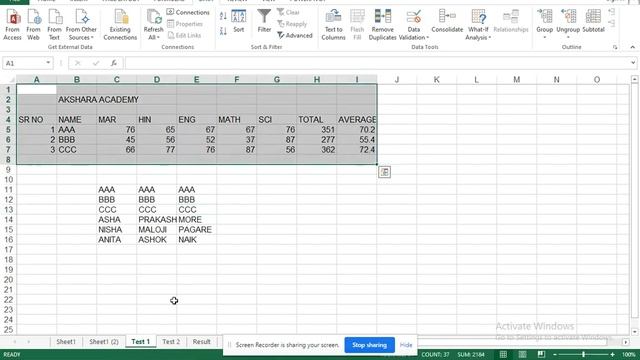The image size is (640, 360).
Task: Click the From Access icon
Action: (12, 25)
